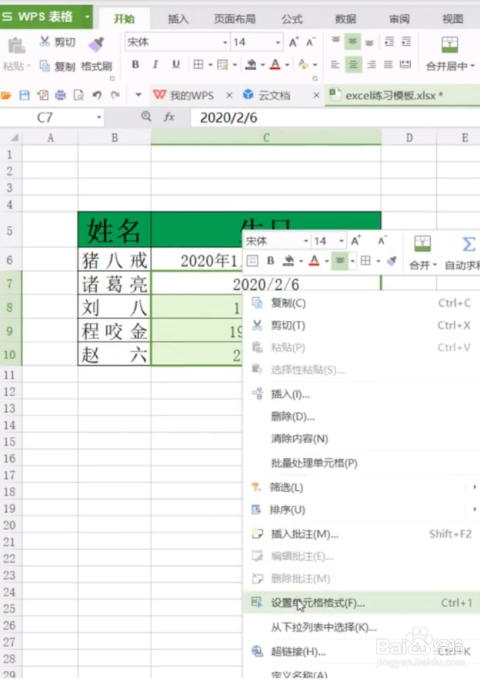Increase font with mini toolbar A+ icon
The image size is (493, 680).
click(x=356, y=241)
